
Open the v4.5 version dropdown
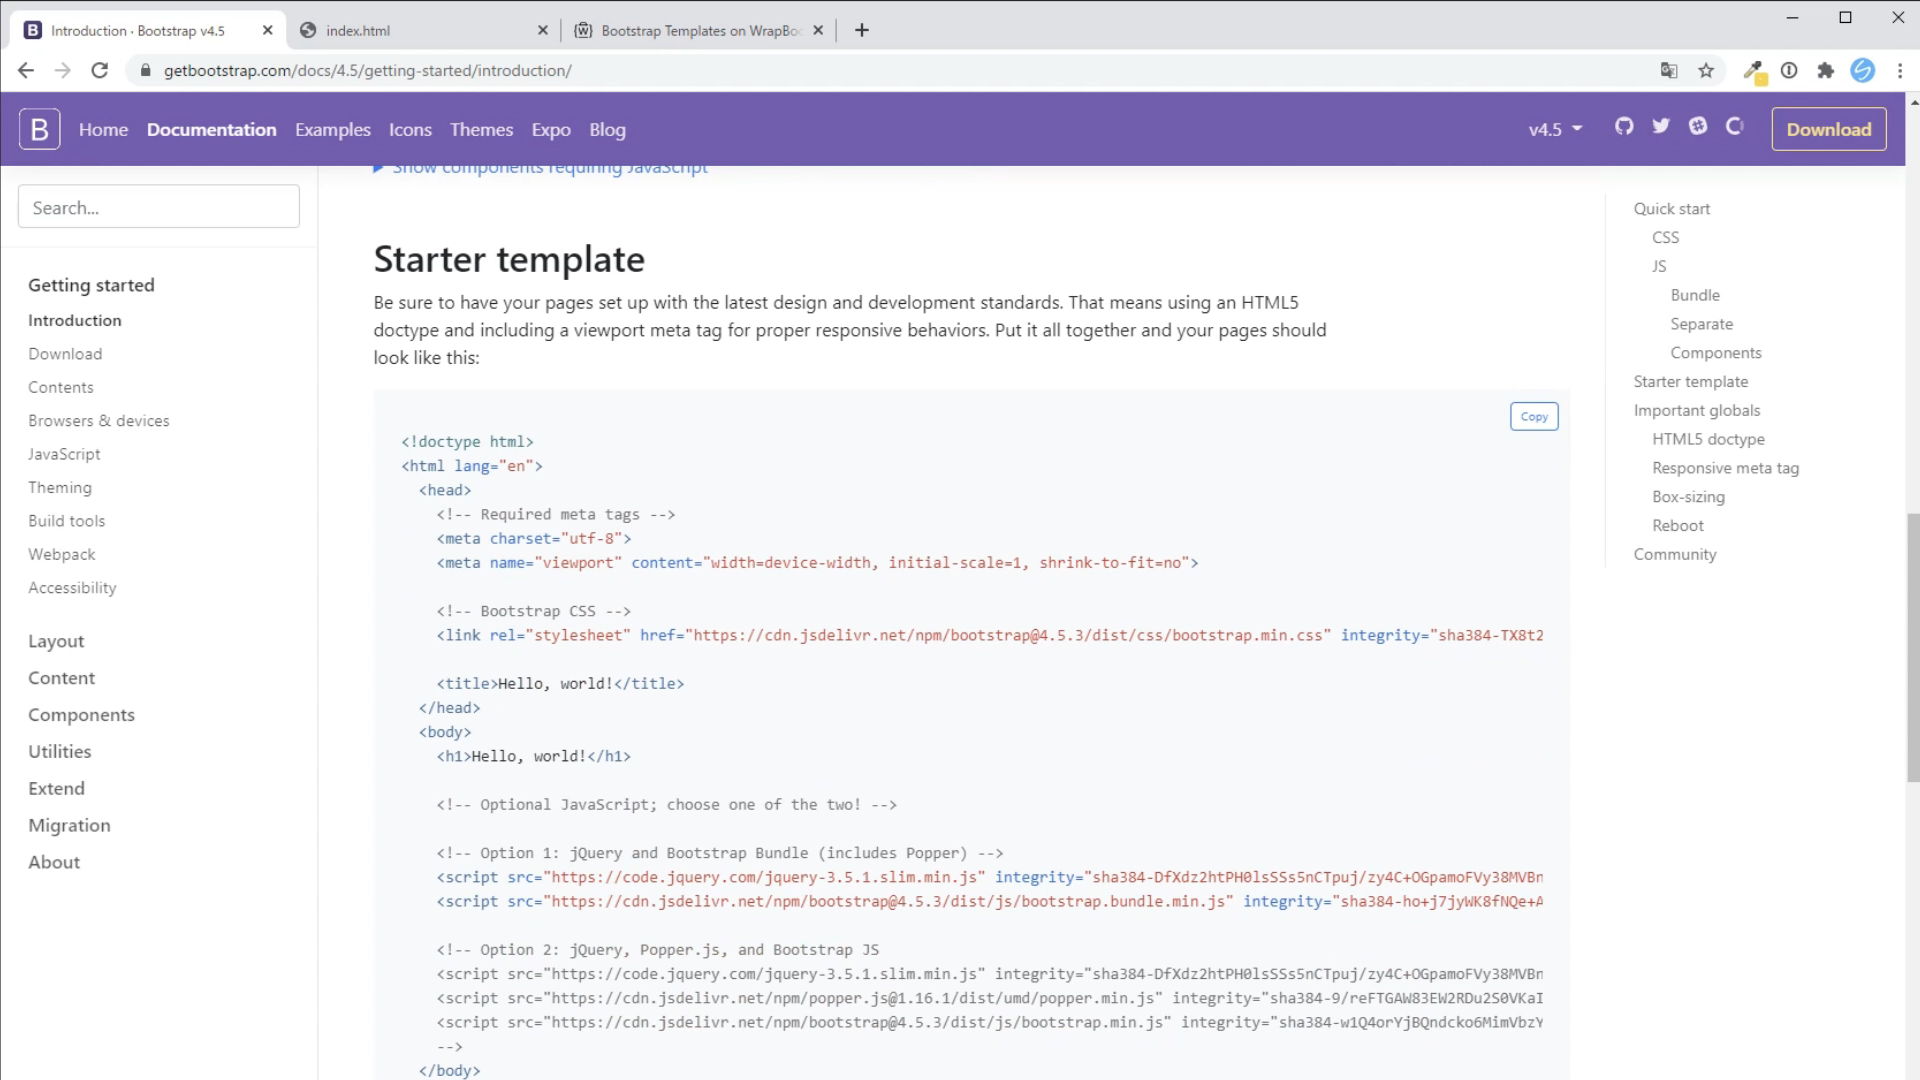coord(1555,129)
